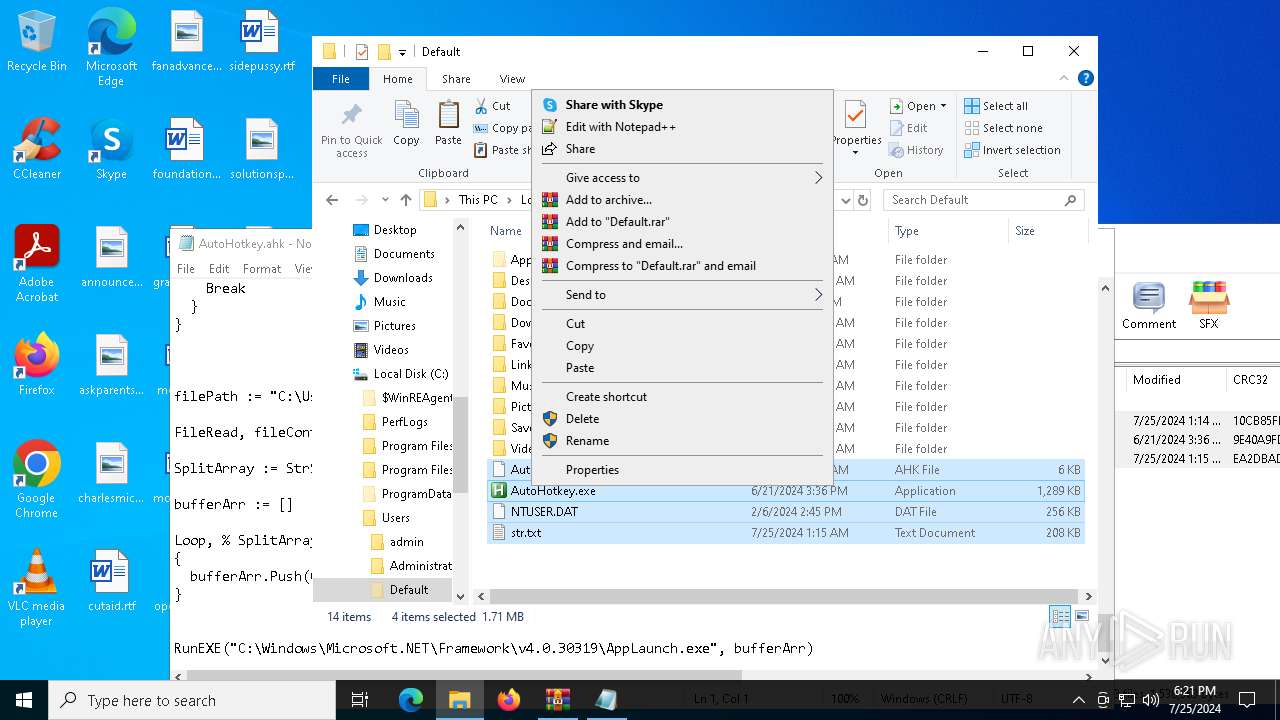Choose Add to archive... menu entry

coord(682,200)
